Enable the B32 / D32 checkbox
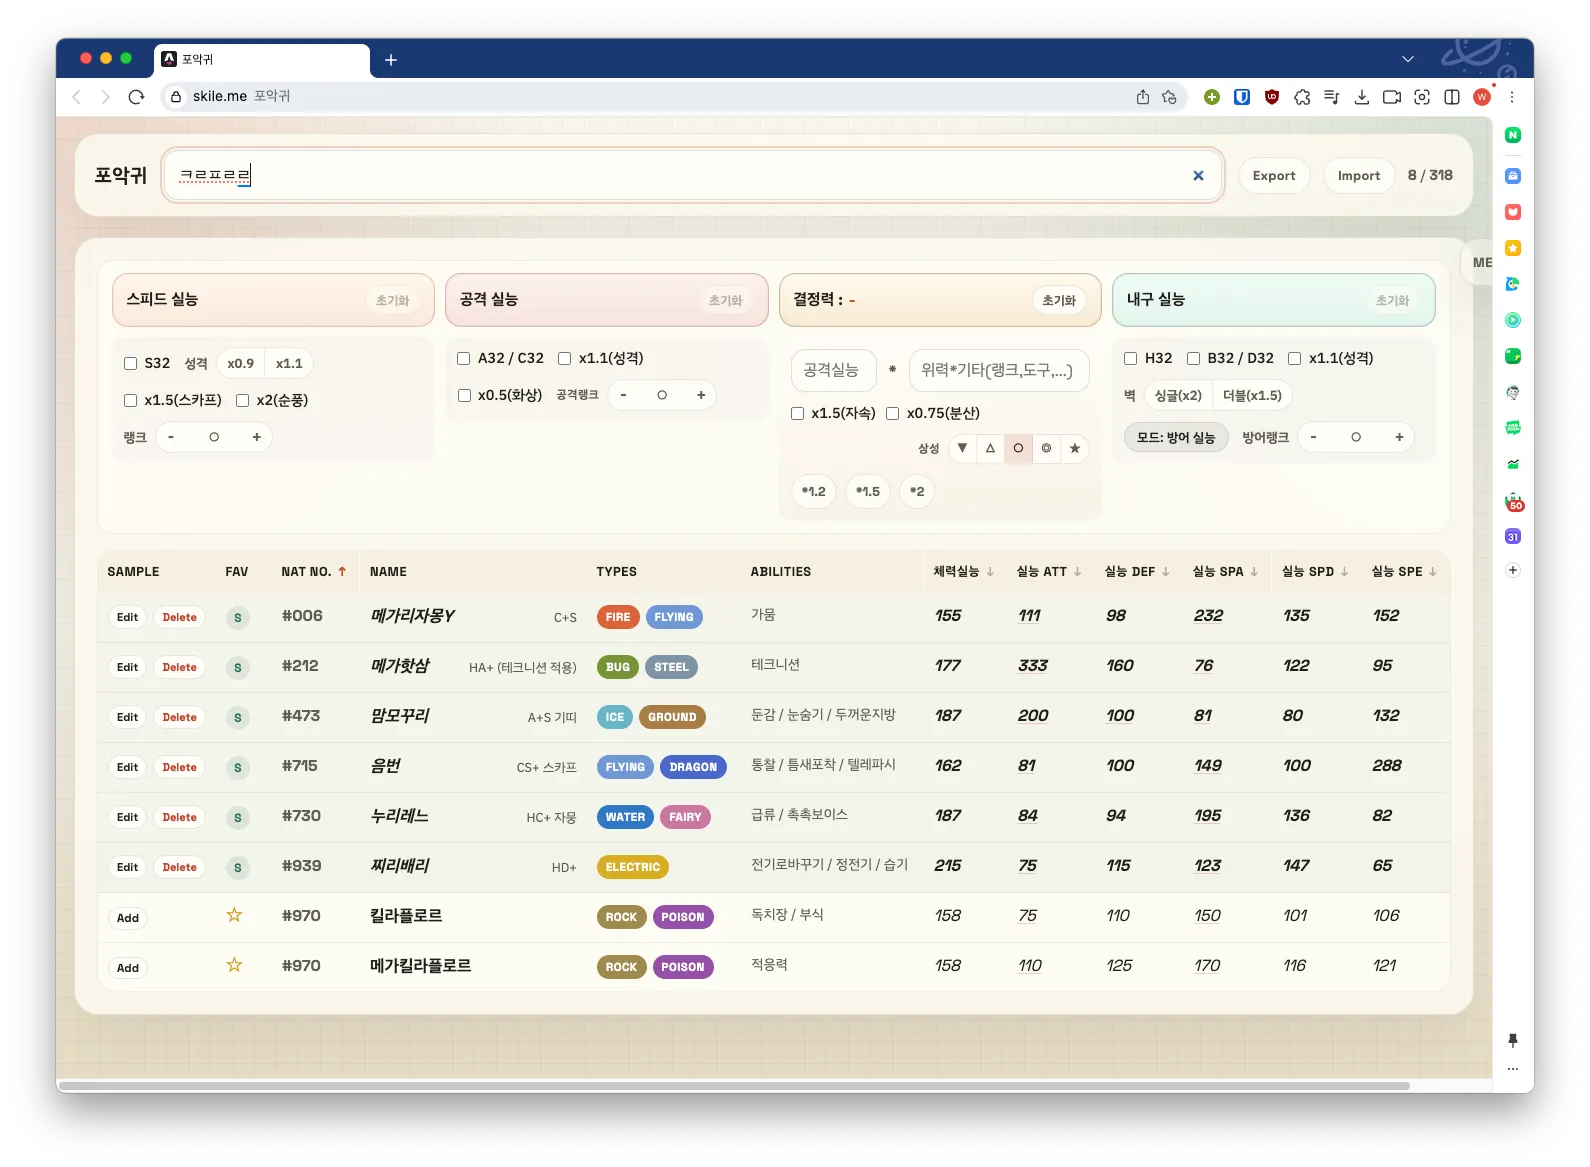 coord(1193,358)
